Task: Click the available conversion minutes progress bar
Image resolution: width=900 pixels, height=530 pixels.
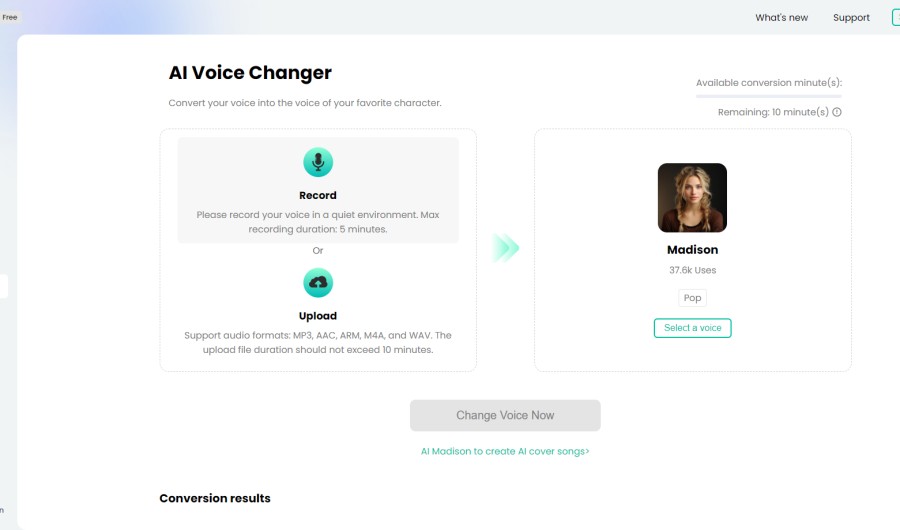Action: click(771, 96)
